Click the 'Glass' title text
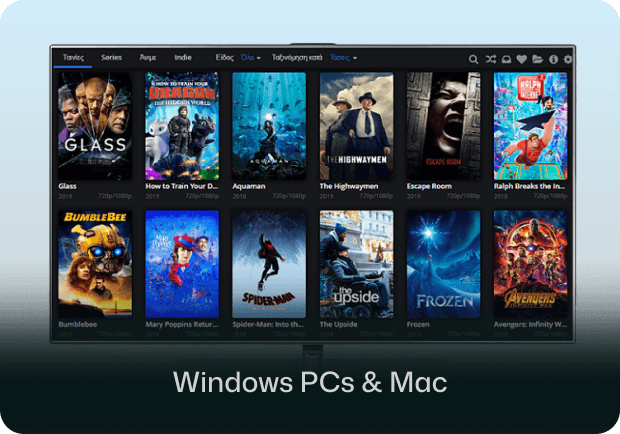 pos(67,186)
